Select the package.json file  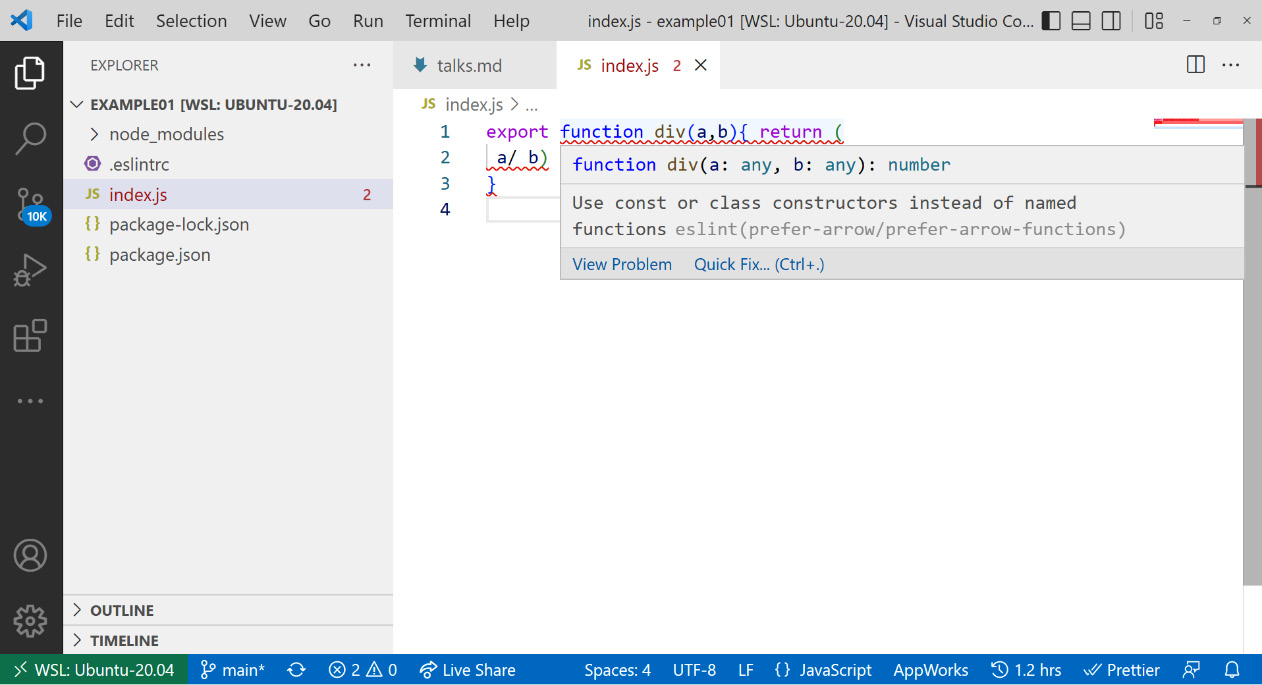click(x=159, y=254)
